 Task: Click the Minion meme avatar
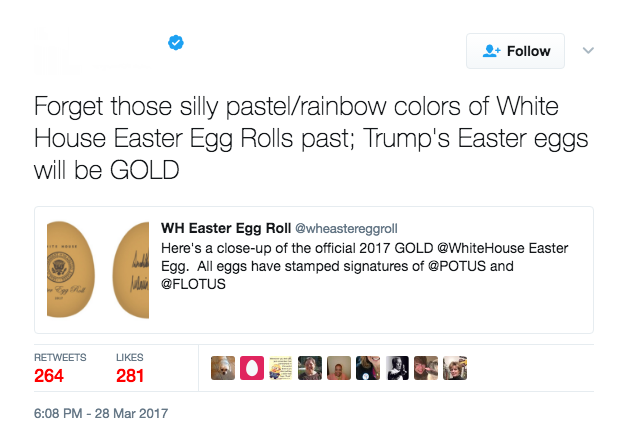(281, 369)
